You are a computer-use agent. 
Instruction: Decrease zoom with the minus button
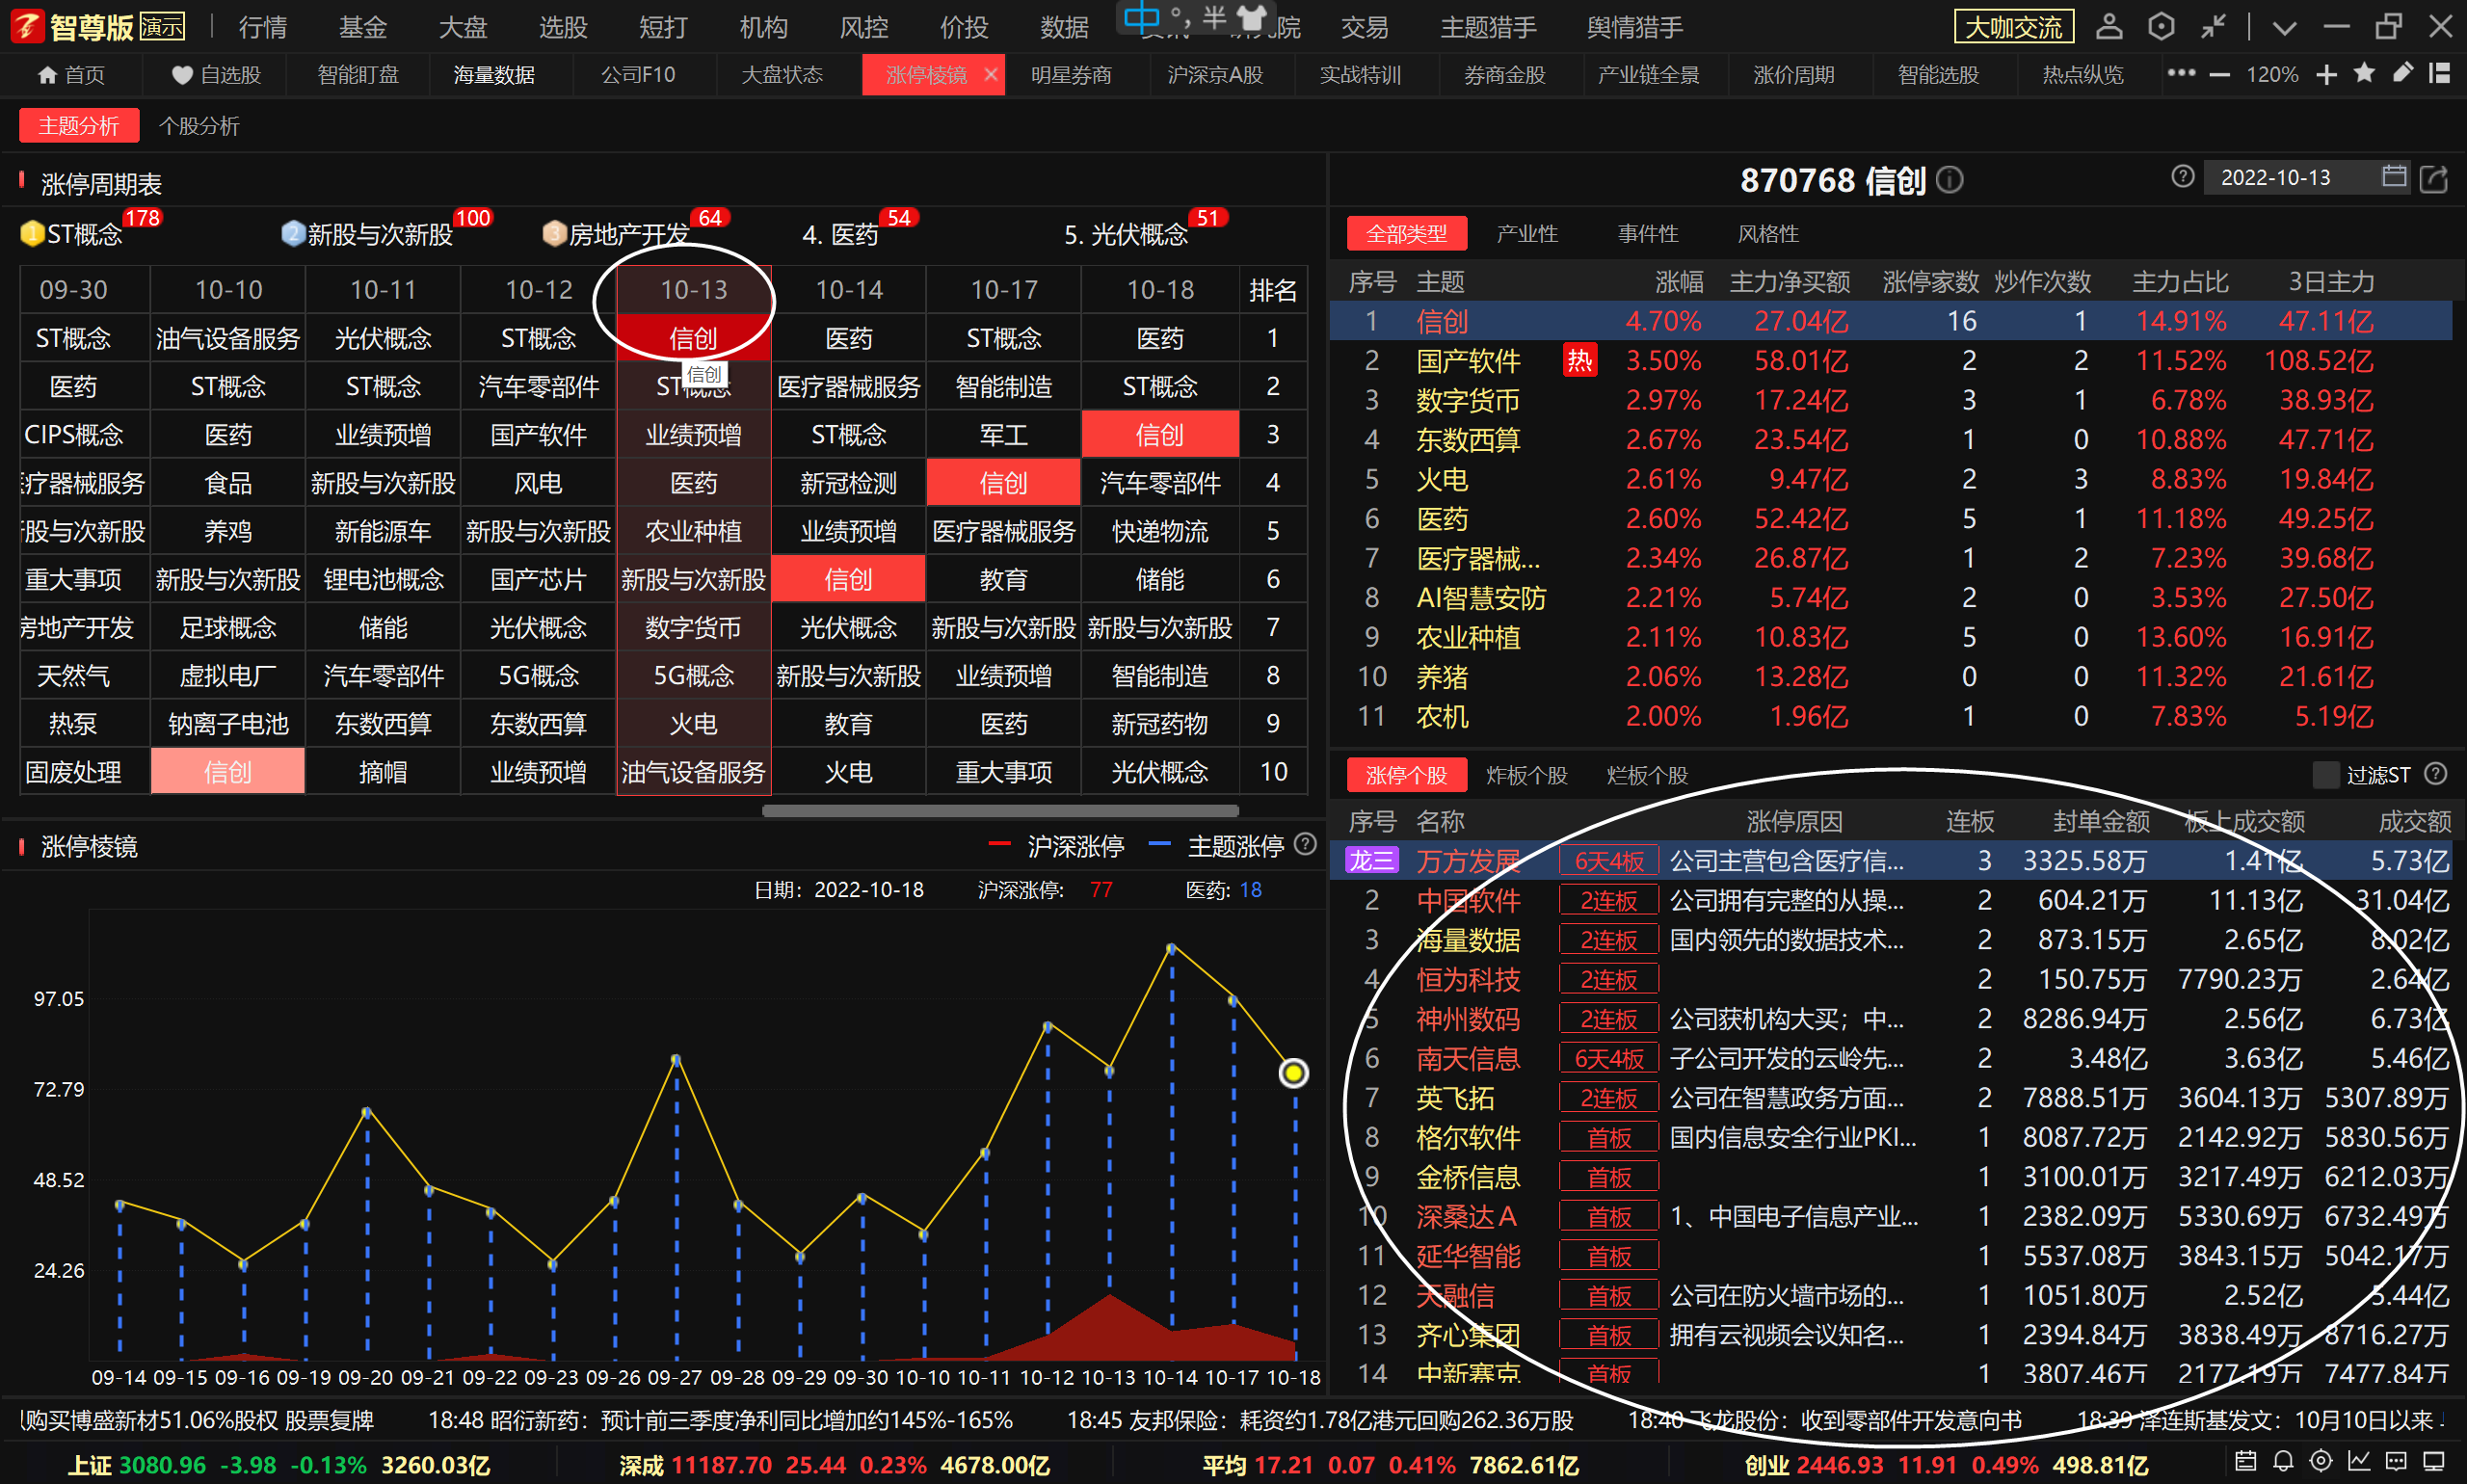point(2220,75)
